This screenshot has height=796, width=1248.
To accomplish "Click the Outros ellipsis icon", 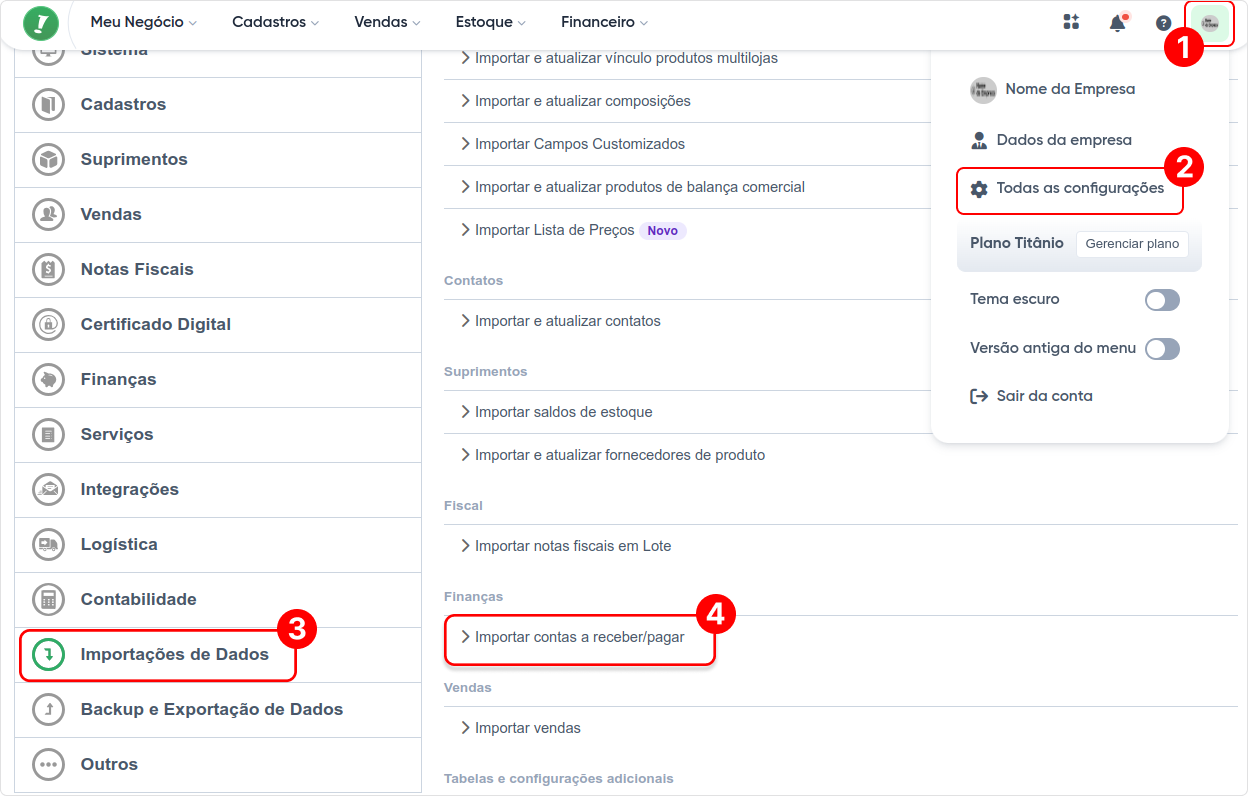I will [x=48, y=764].
